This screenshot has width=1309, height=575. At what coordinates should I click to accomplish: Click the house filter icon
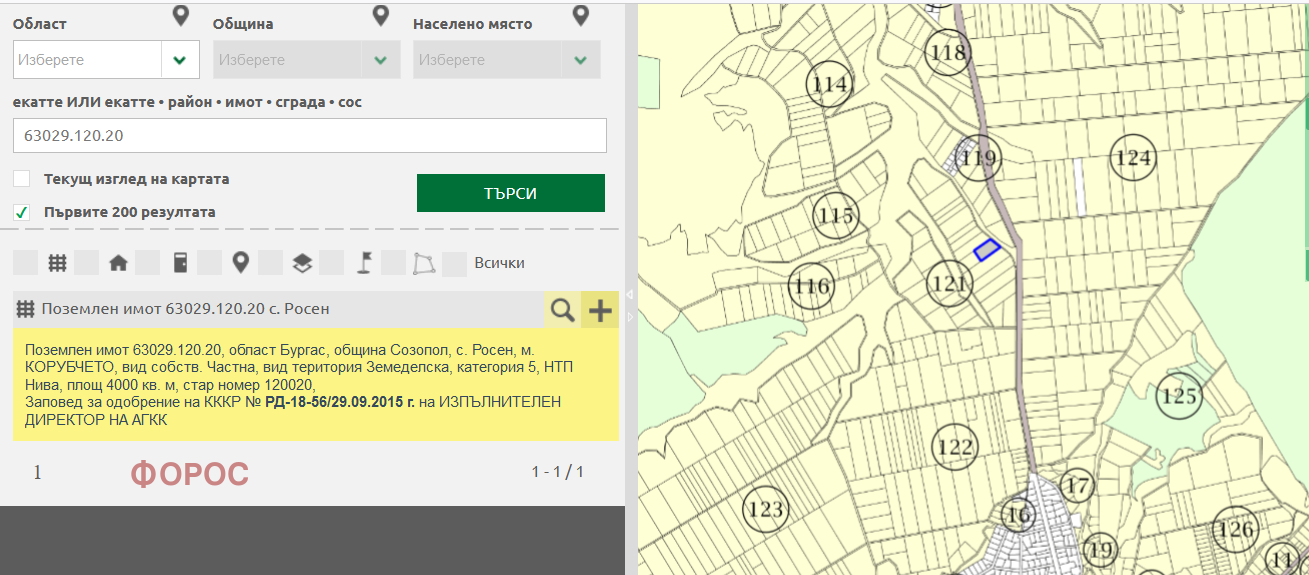(118, 263)
